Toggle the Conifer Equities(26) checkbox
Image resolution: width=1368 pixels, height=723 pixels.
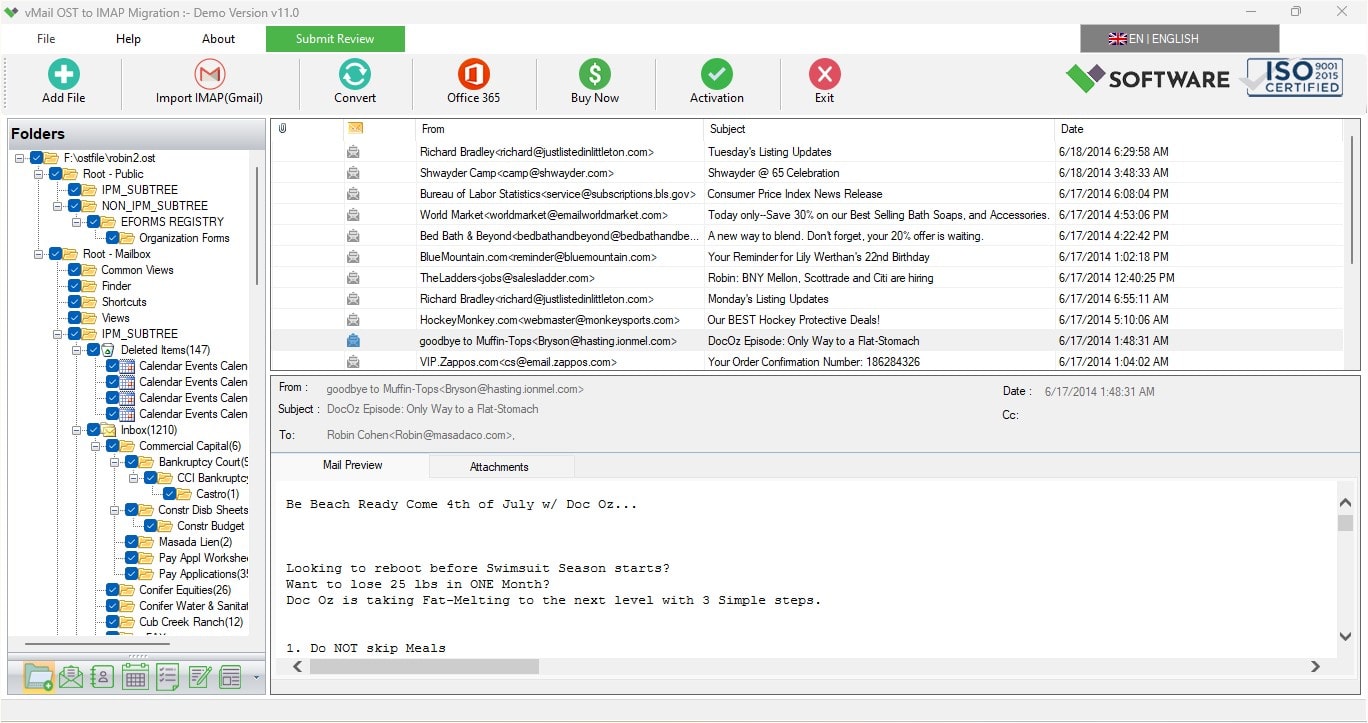tap(113, 590)
